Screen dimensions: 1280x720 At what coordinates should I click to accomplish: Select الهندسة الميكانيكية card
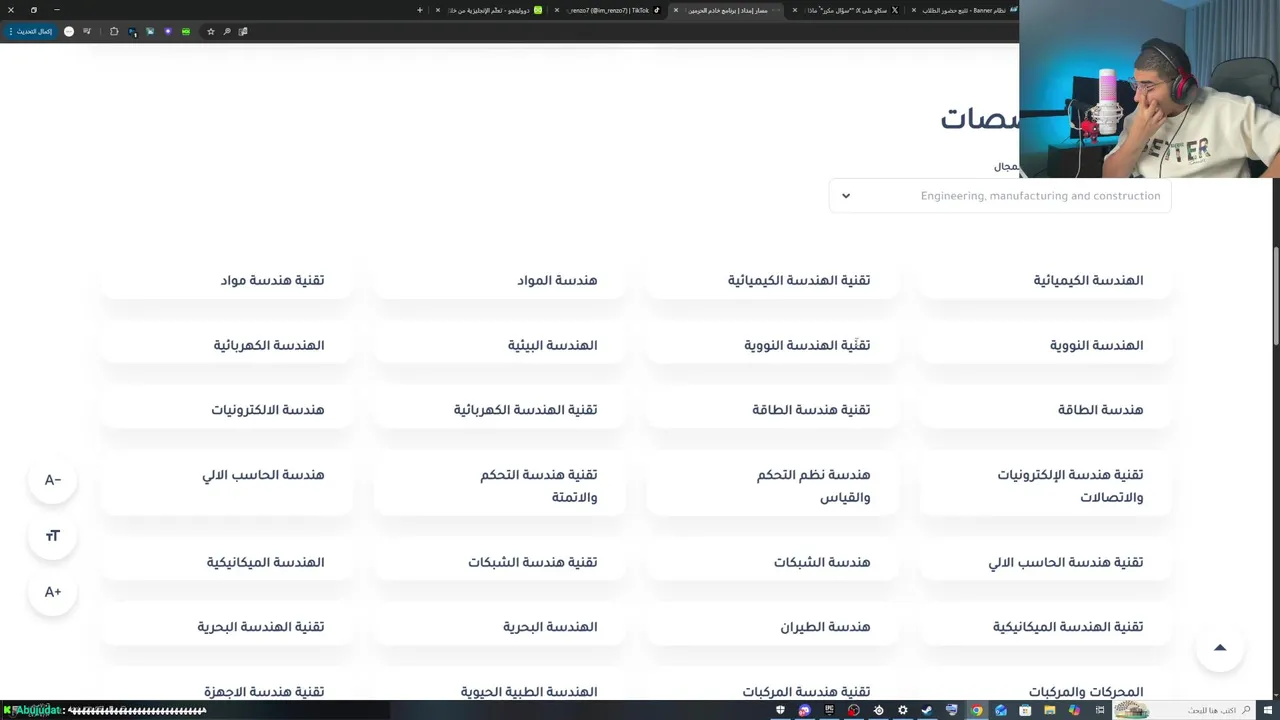226,562
